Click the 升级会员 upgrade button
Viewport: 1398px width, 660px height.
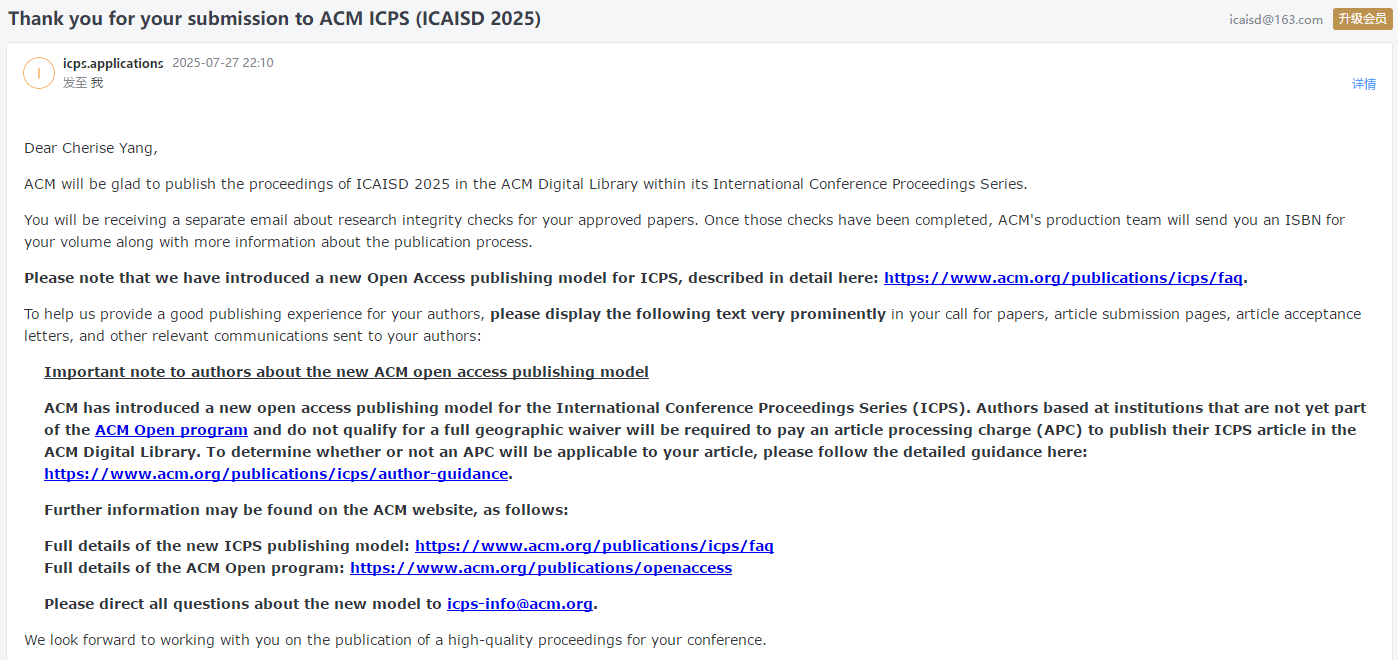[x=1361, y=19]
